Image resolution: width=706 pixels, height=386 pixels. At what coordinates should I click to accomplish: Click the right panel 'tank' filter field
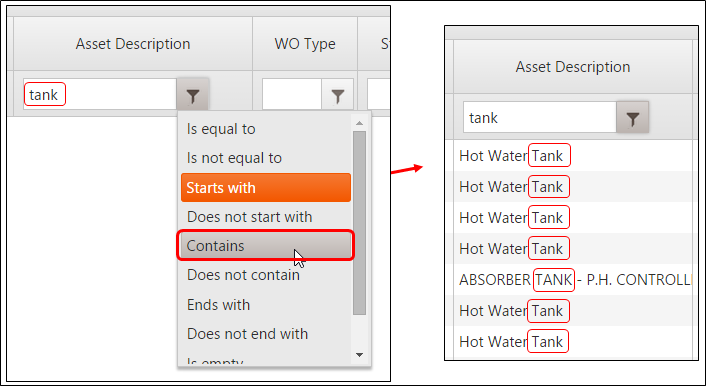click(x=539, y=118)
